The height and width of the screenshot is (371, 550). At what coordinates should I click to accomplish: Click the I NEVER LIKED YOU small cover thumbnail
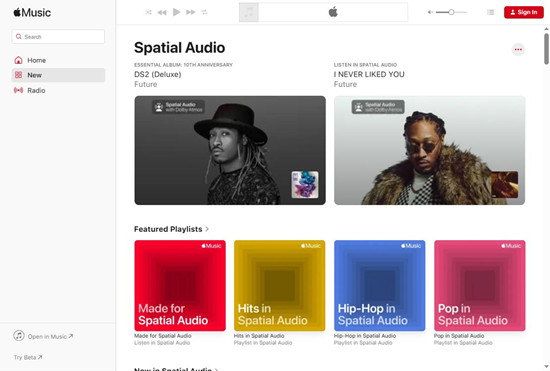(x=504, y=184)
